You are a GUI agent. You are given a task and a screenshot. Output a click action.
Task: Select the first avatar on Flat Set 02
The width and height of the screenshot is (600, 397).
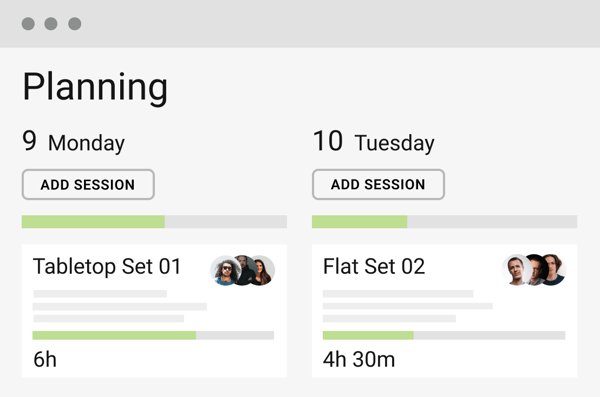point(517,270)
